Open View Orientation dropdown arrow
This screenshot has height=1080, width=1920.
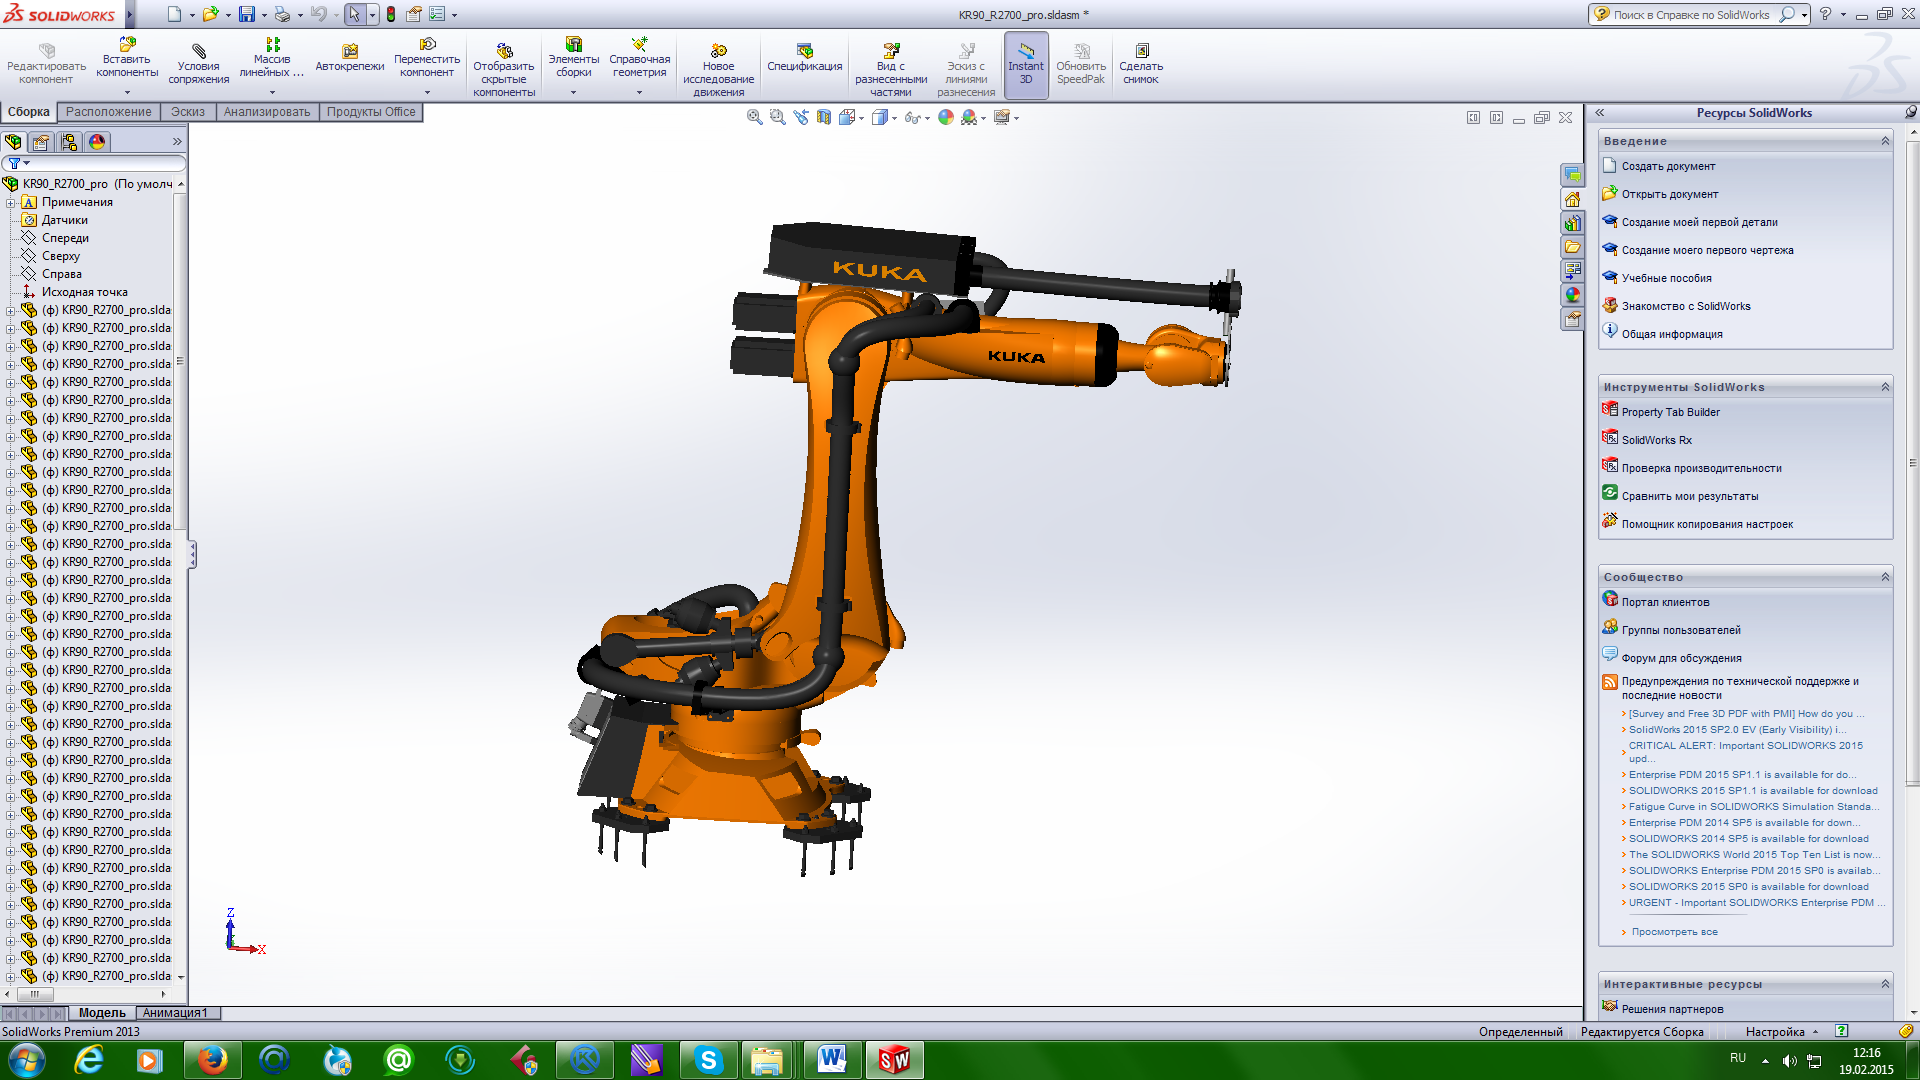click(862, 118)
